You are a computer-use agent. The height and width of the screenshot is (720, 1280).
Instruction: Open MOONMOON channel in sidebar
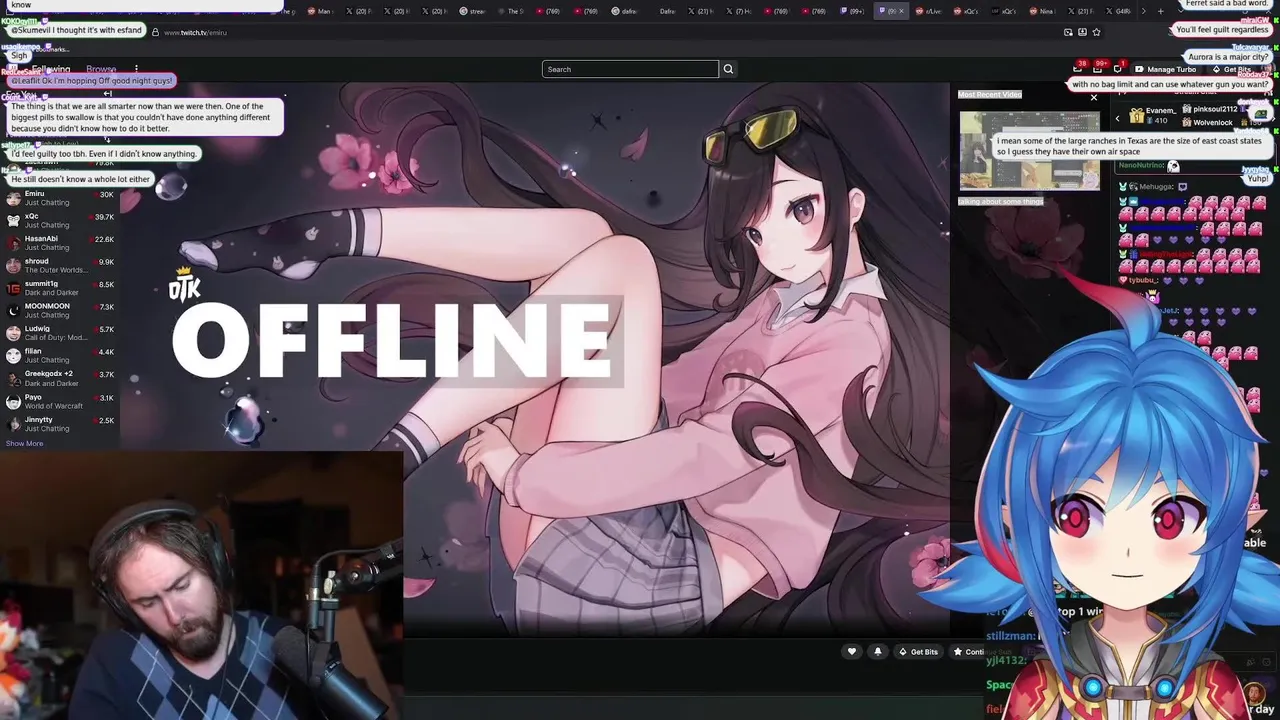pos(60,311)
